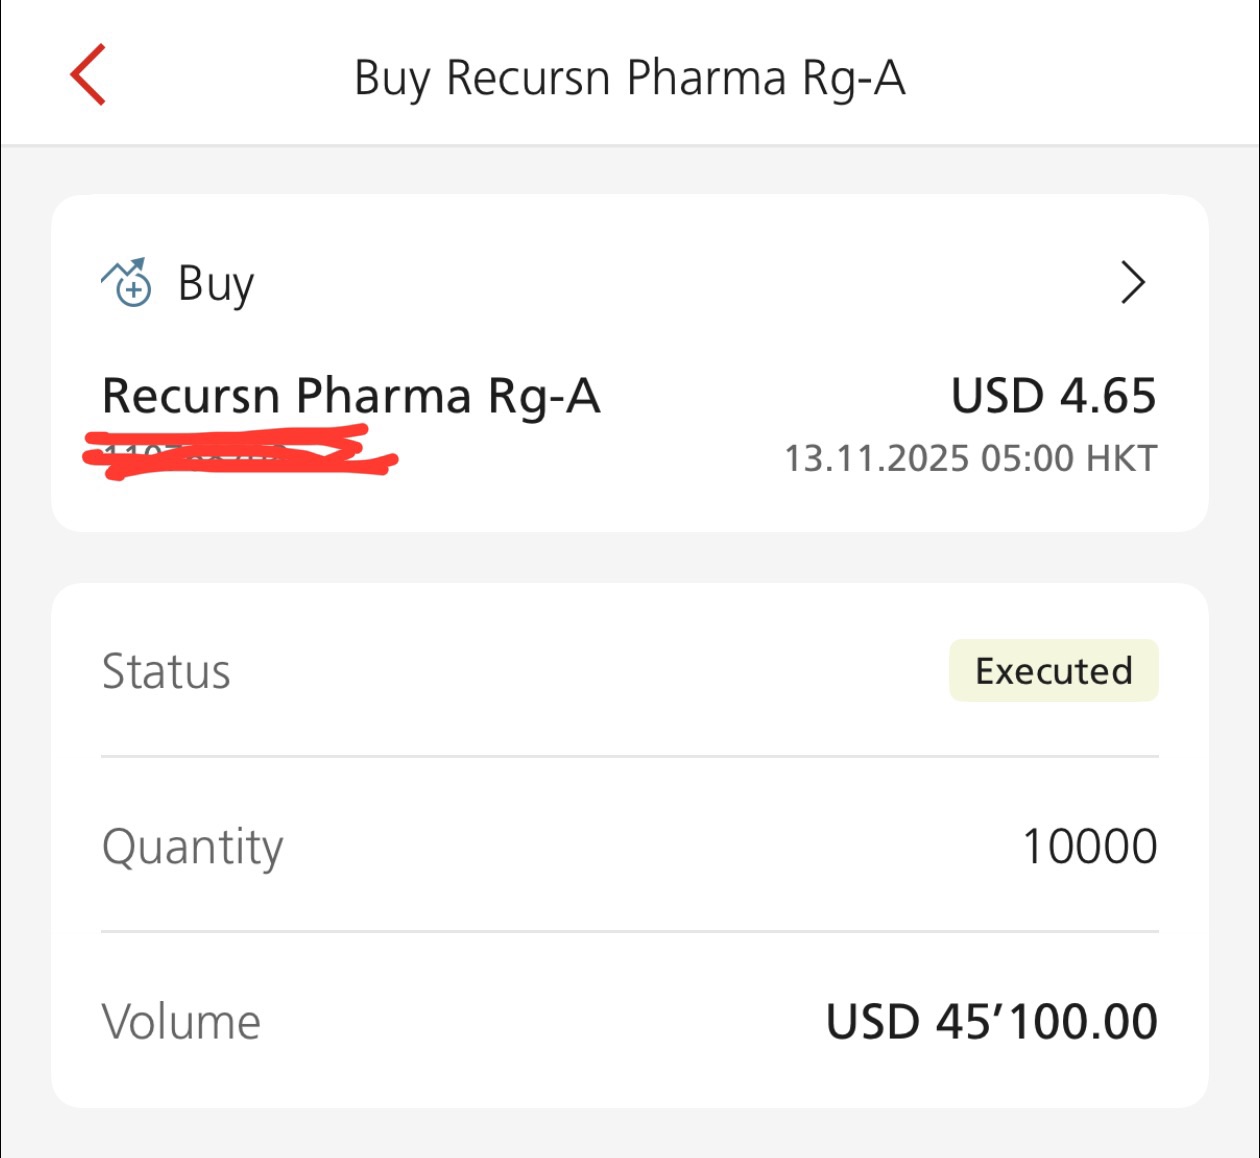
Task: Select the Quantity label
Action: click(x=192, y=847)
